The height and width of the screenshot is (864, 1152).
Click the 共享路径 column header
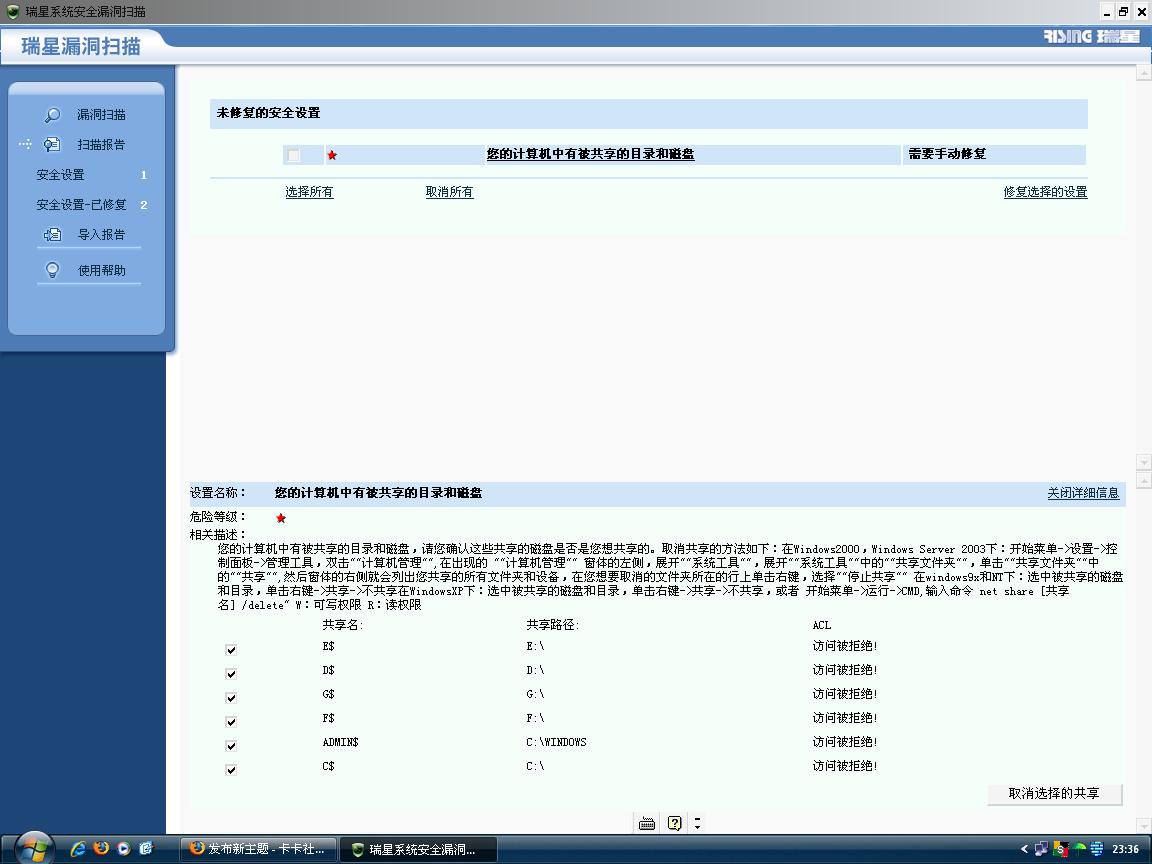[x=552, y=625]
